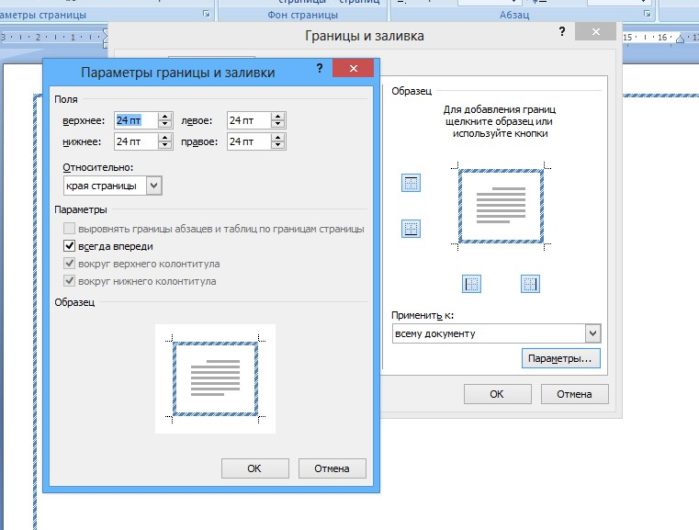The width and height of the screenshot is (699, 530).
Task: Close the Параметры границы и заливки dialog
Action: click(x=352, y=69)
